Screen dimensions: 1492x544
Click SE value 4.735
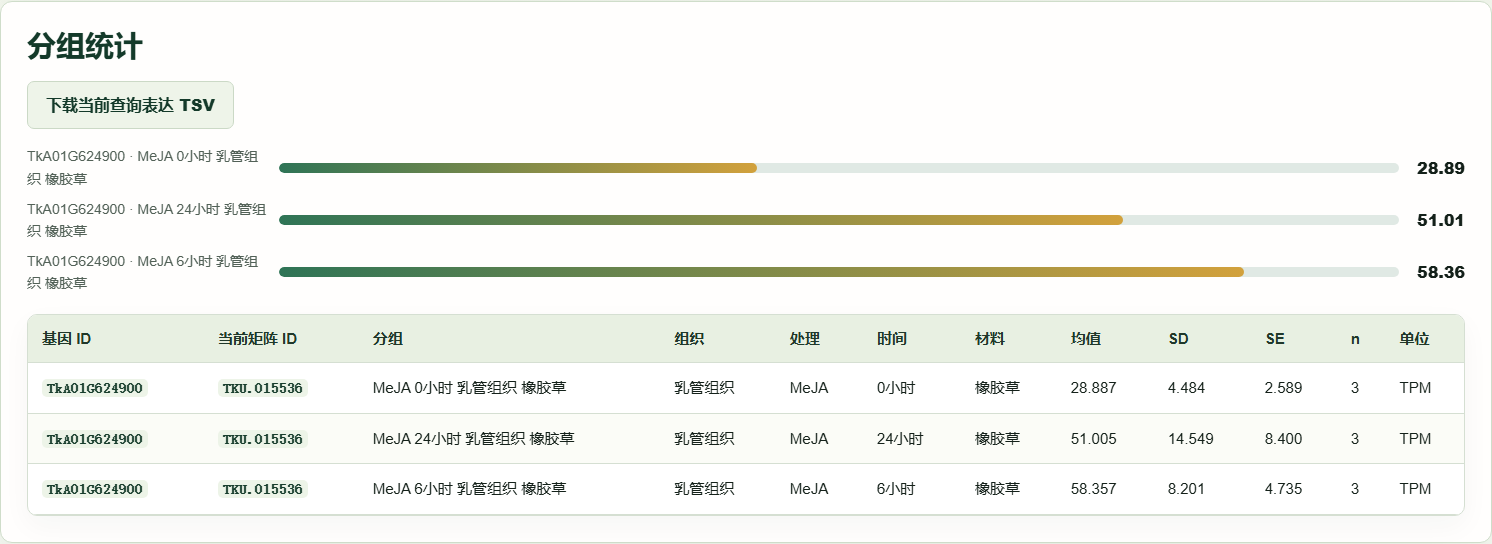pos(1284,489)
